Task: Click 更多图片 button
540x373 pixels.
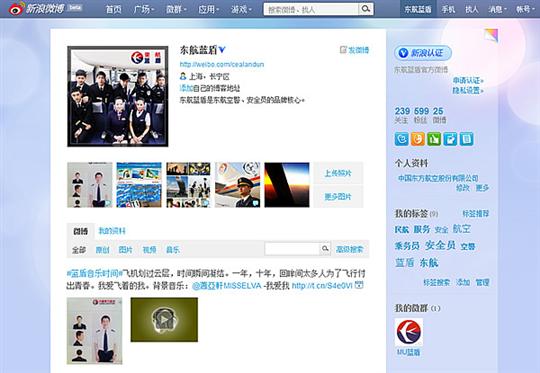Action: pyautogui.click(x=338, y=197)
